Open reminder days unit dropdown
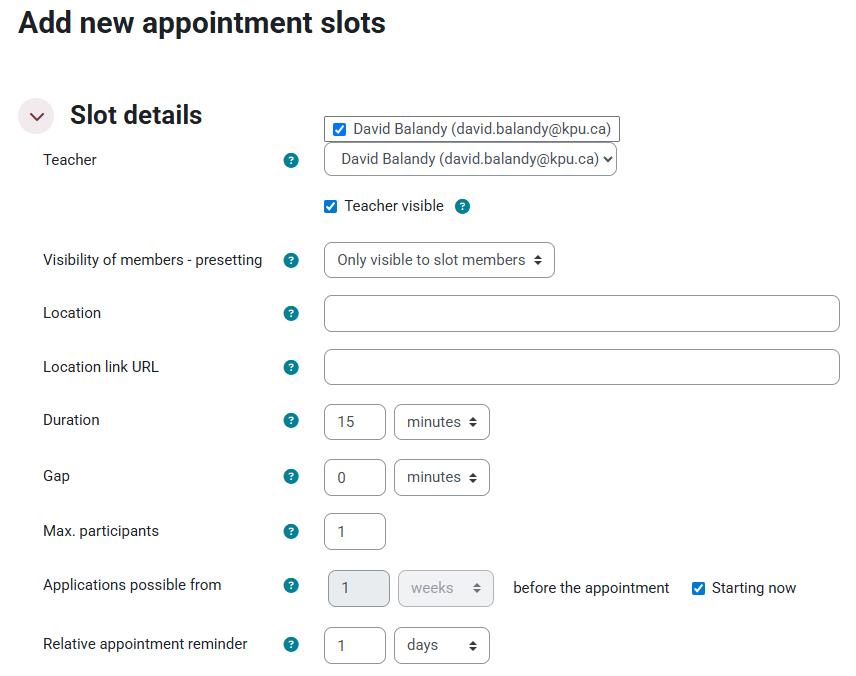 442,645
